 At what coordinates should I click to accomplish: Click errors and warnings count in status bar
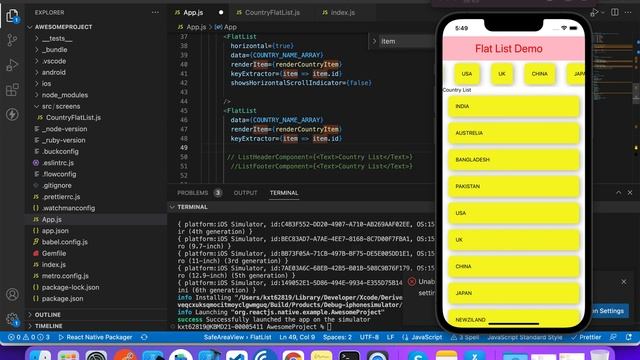tap(29, 337)
